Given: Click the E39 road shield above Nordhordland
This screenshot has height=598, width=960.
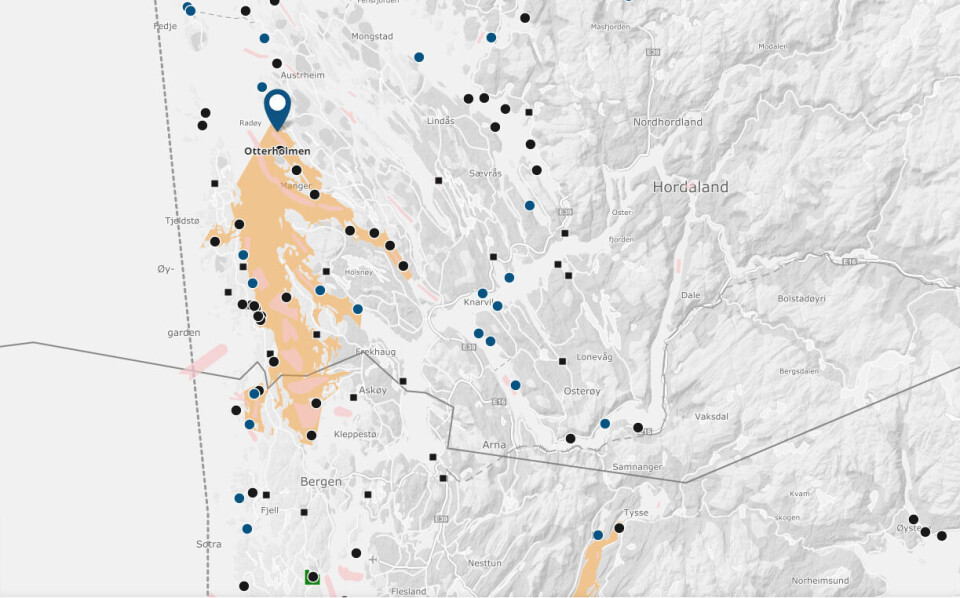Looking at the screenshot, I should (x=652, y=51).
